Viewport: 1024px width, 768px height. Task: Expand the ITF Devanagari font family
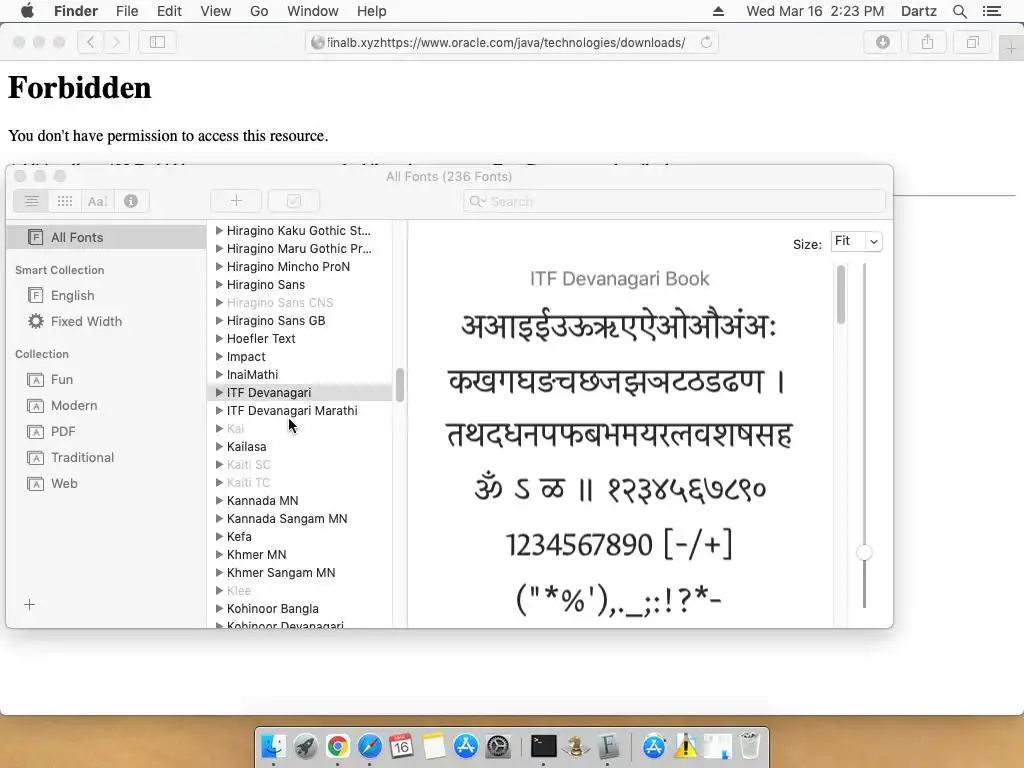tap(219, 392)
